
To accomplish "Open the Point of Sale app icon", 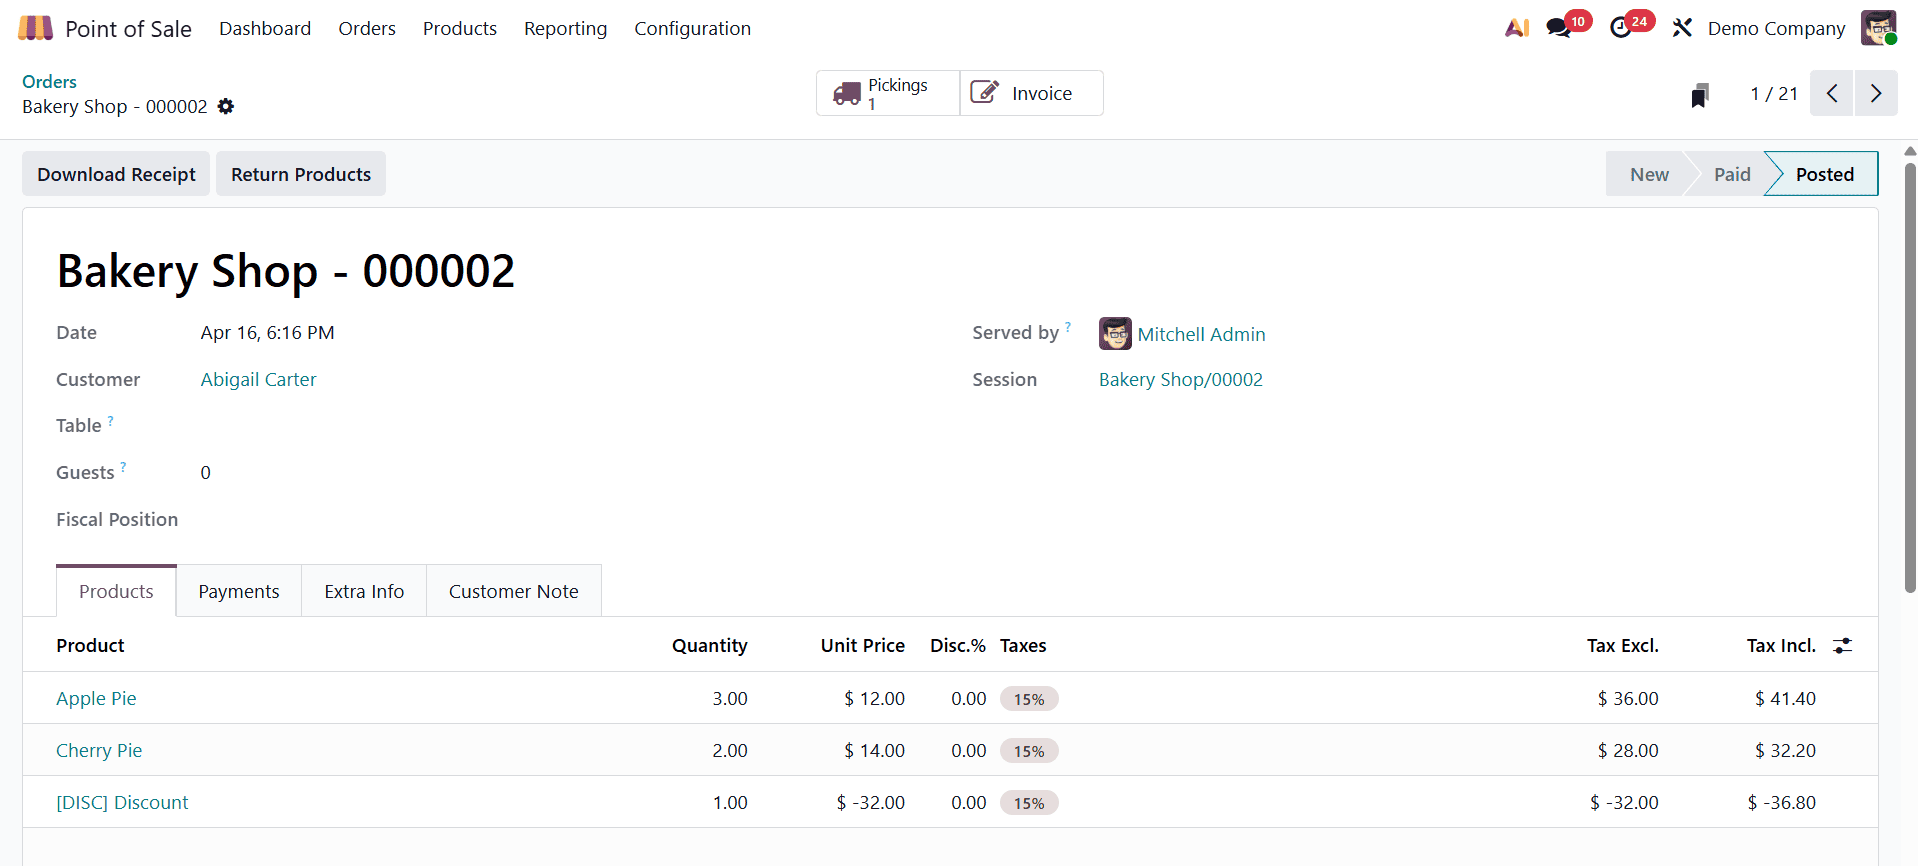I will pos(35,28).
